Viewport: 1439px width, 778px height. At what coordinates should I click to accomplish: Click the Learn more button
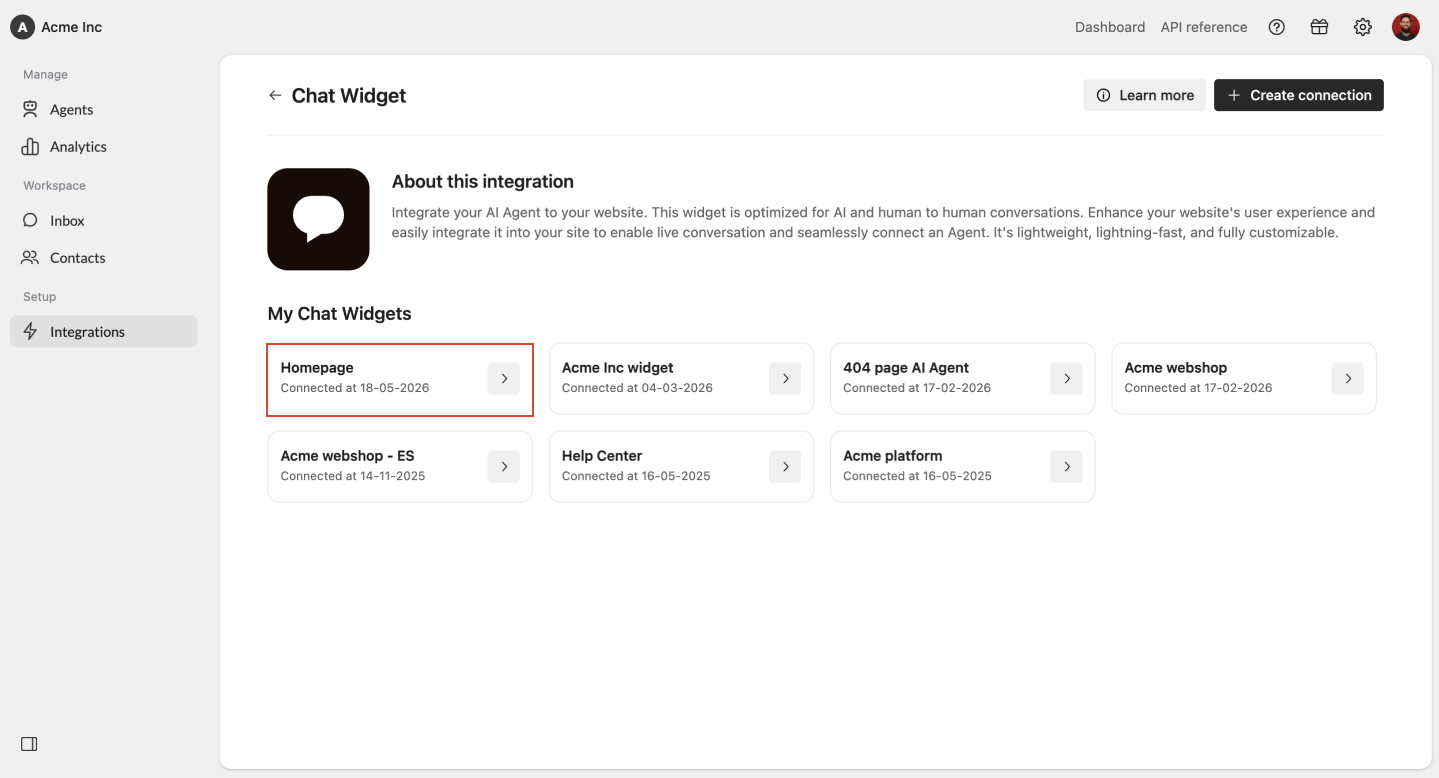pyautogui.click(x=1145, y=95)
